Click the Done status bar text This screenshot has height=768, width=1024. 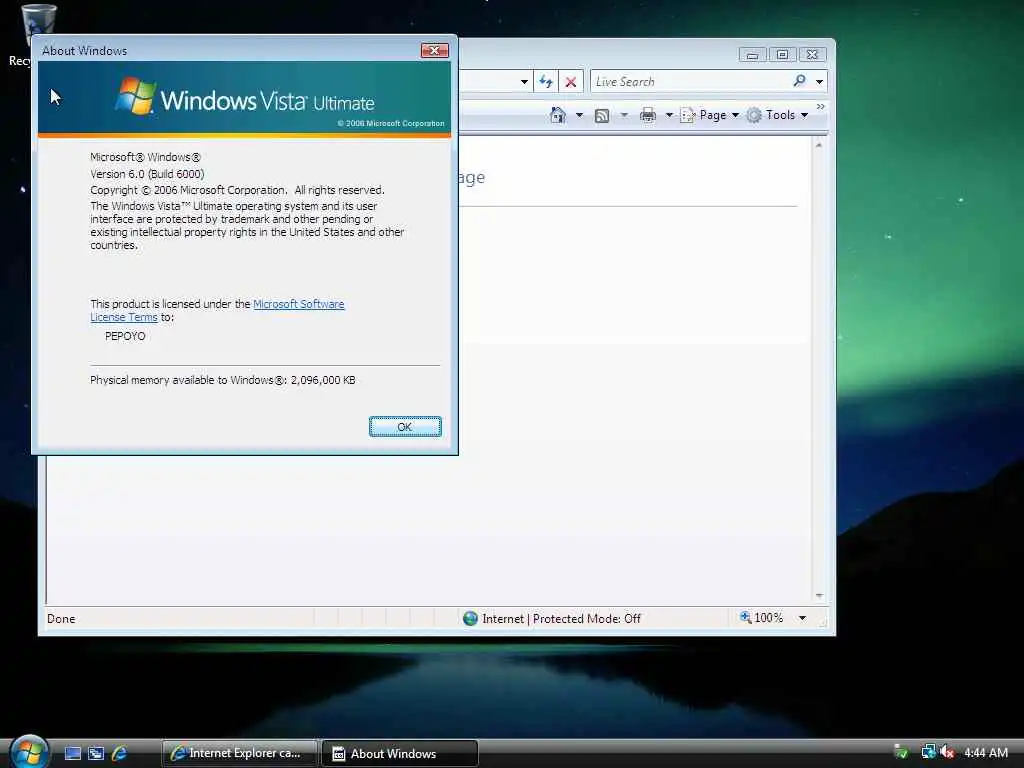[61, 618]
